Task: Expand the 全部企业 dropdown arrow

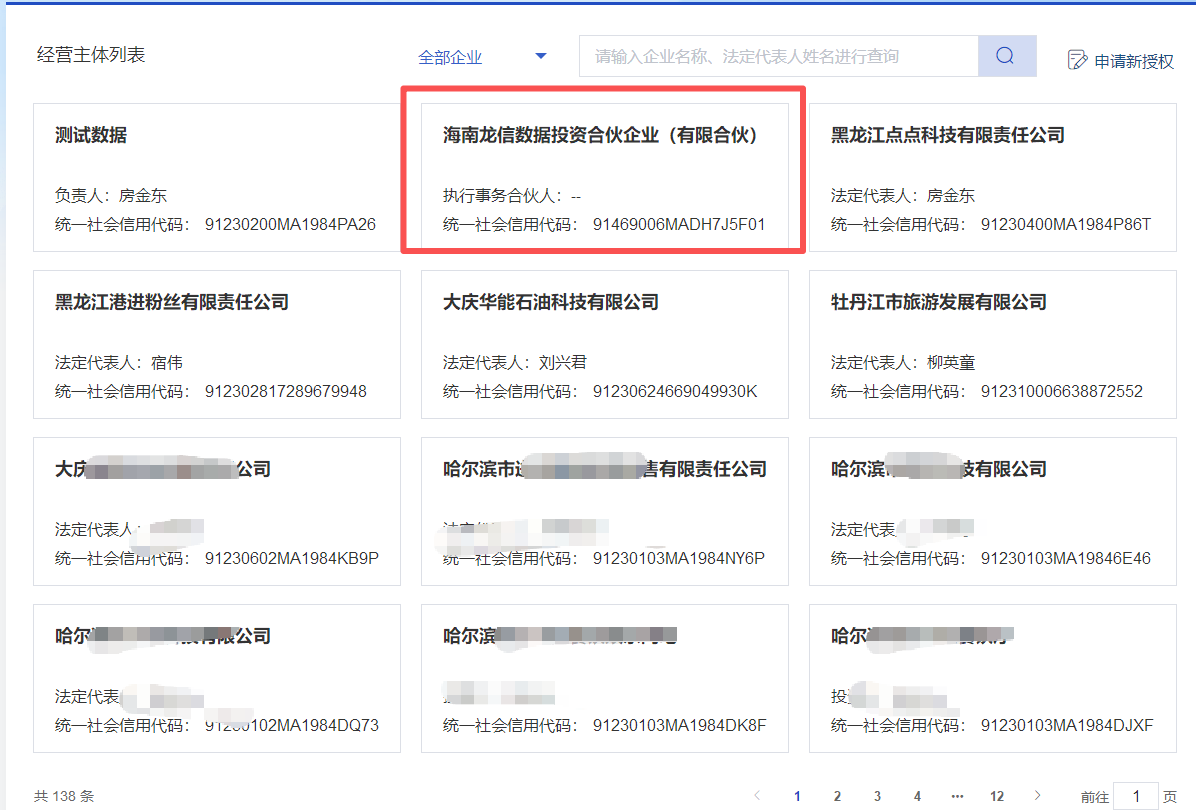Action: tap(541, 57)
